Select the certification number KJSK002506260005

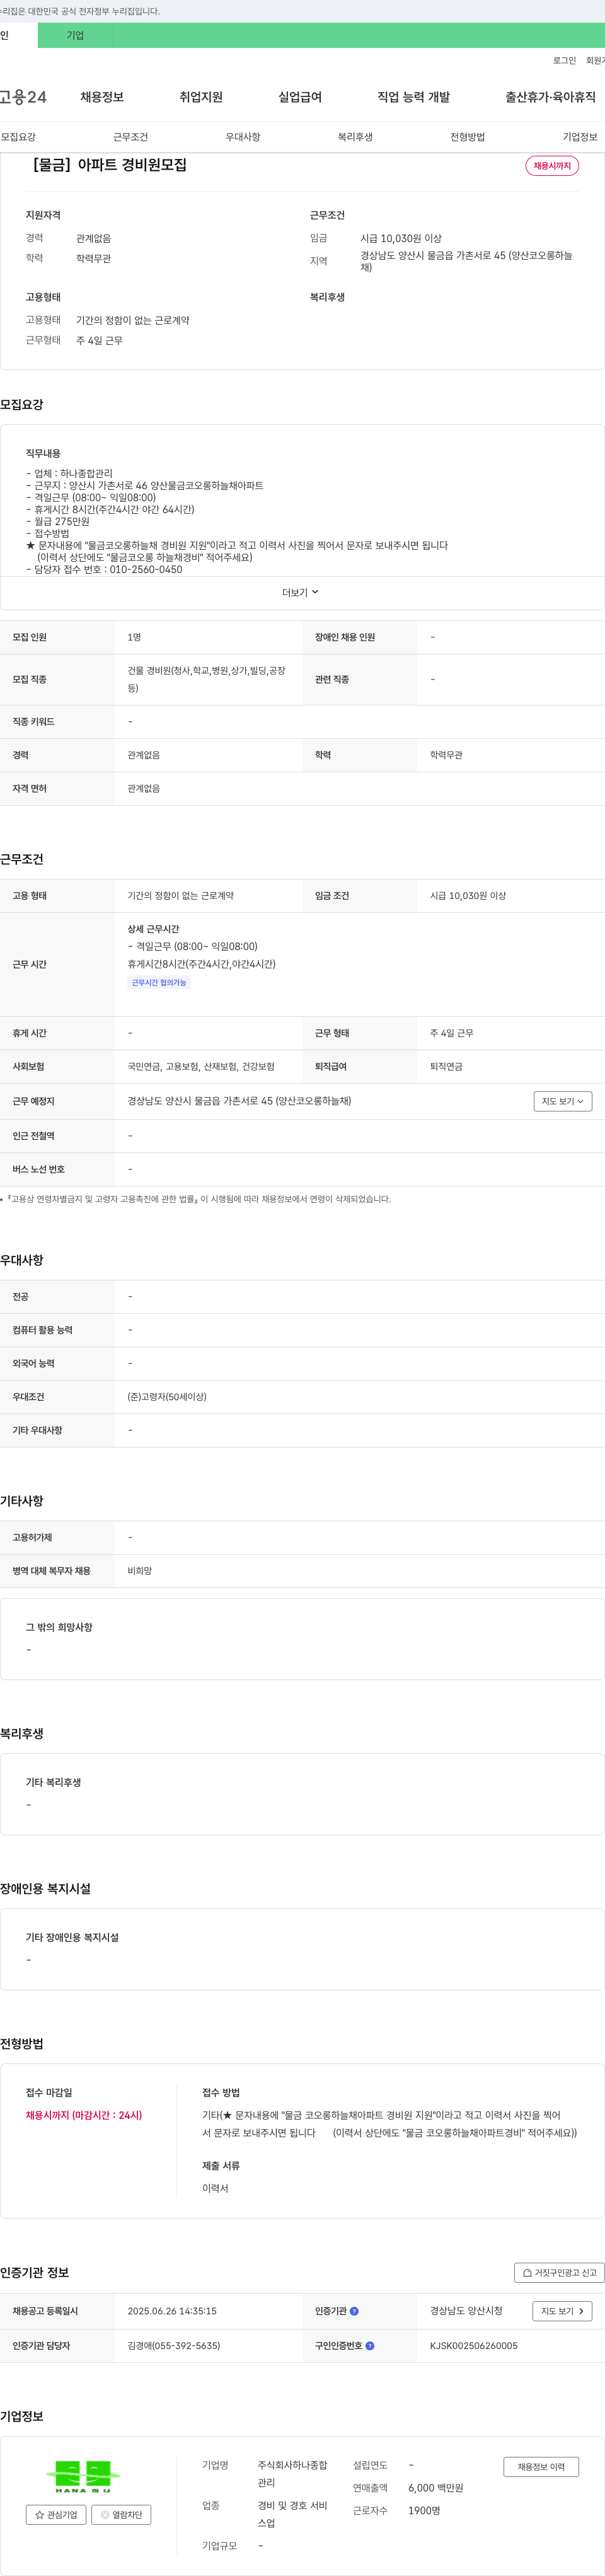click(x=474, y=2345)
